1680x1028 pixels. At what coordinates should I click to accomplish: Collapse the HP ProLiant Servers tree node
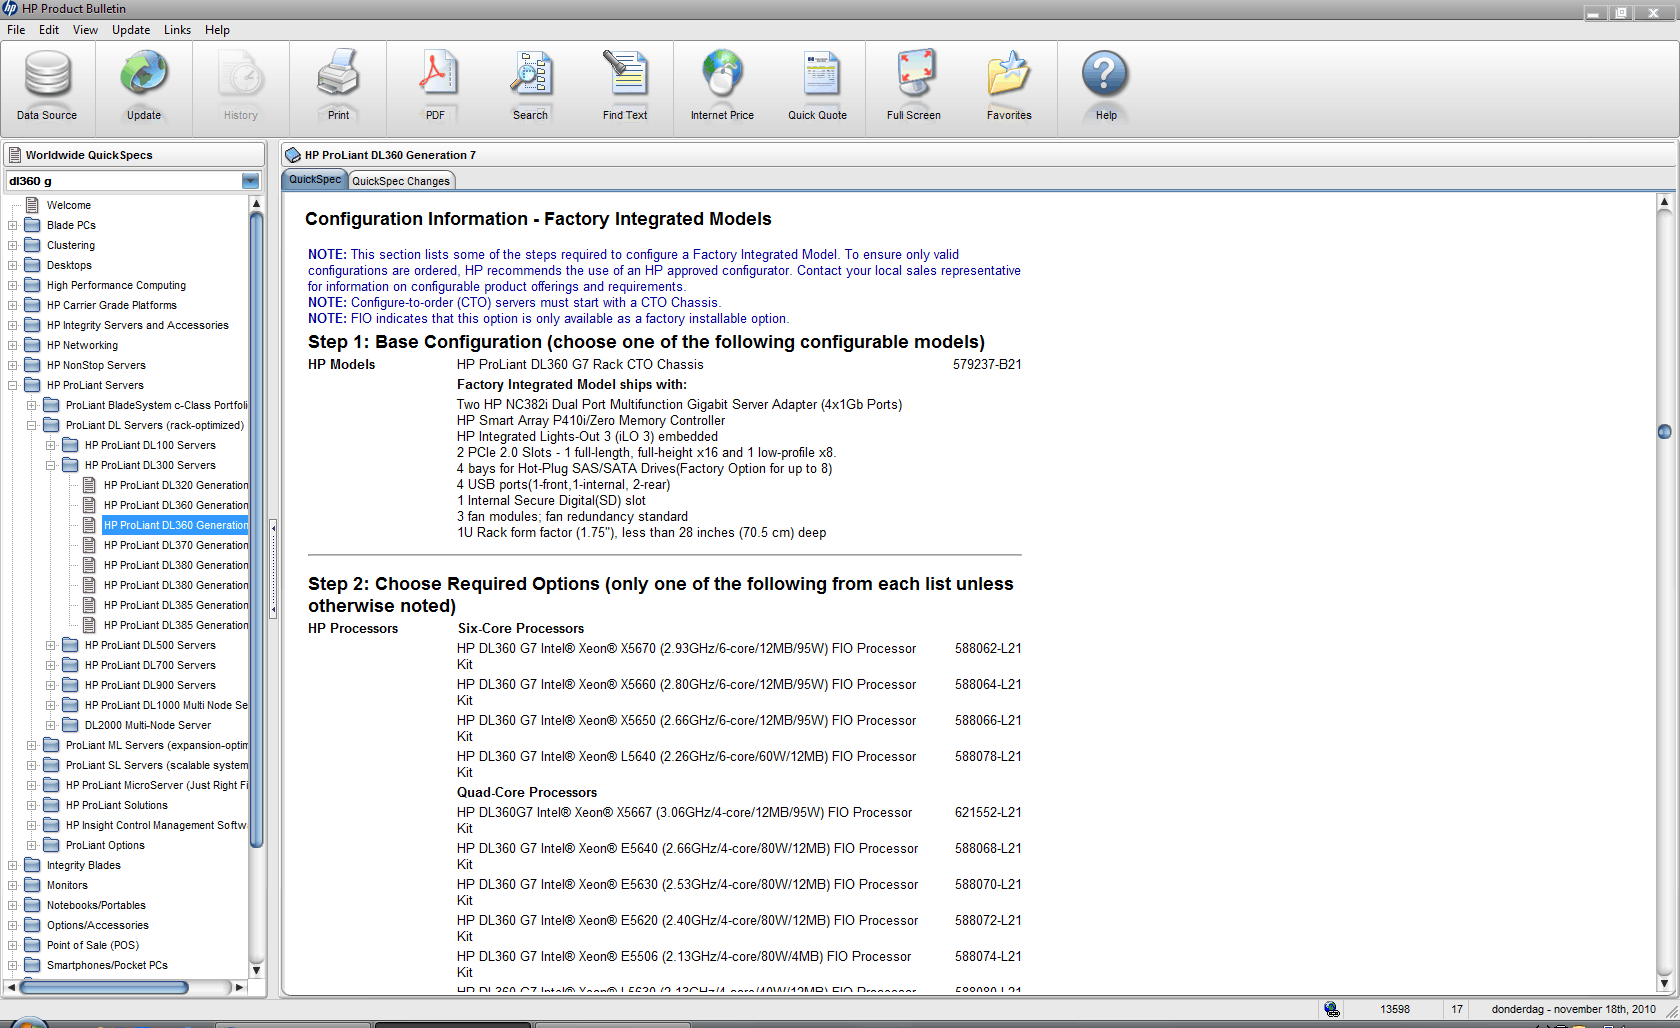point(12,385)
